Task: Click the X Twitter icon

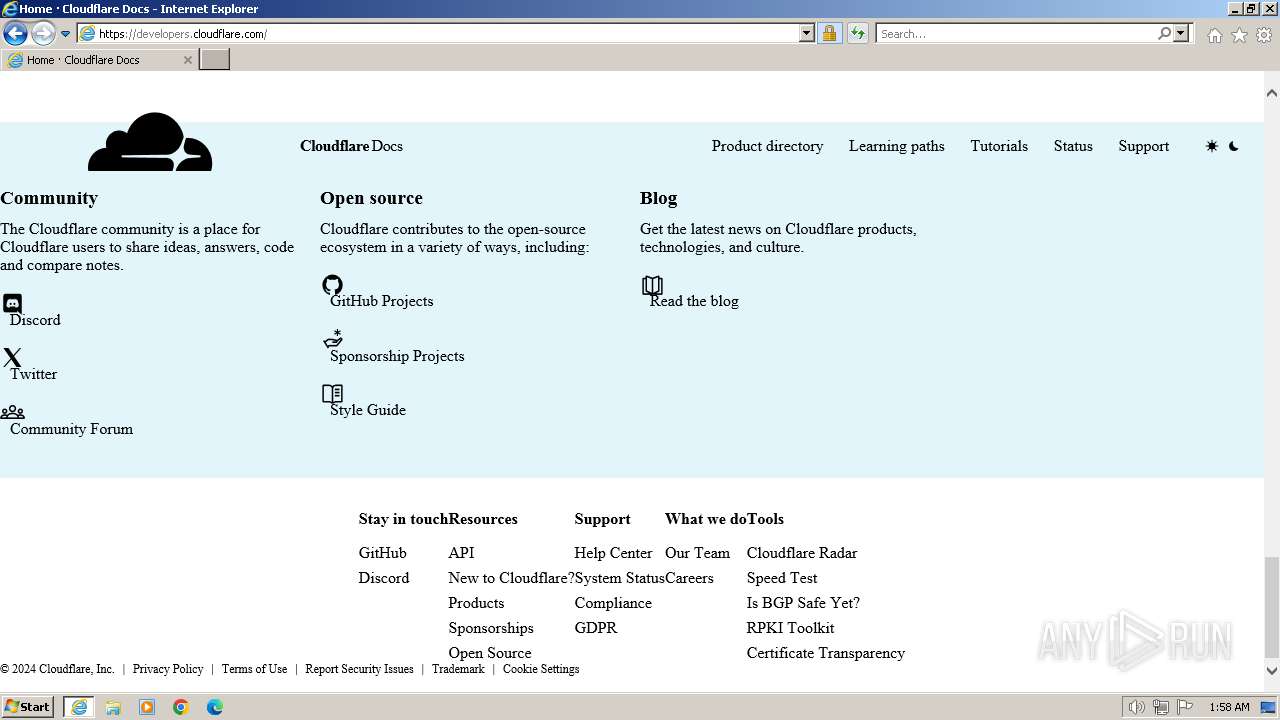Action: [x=12, y=357]
